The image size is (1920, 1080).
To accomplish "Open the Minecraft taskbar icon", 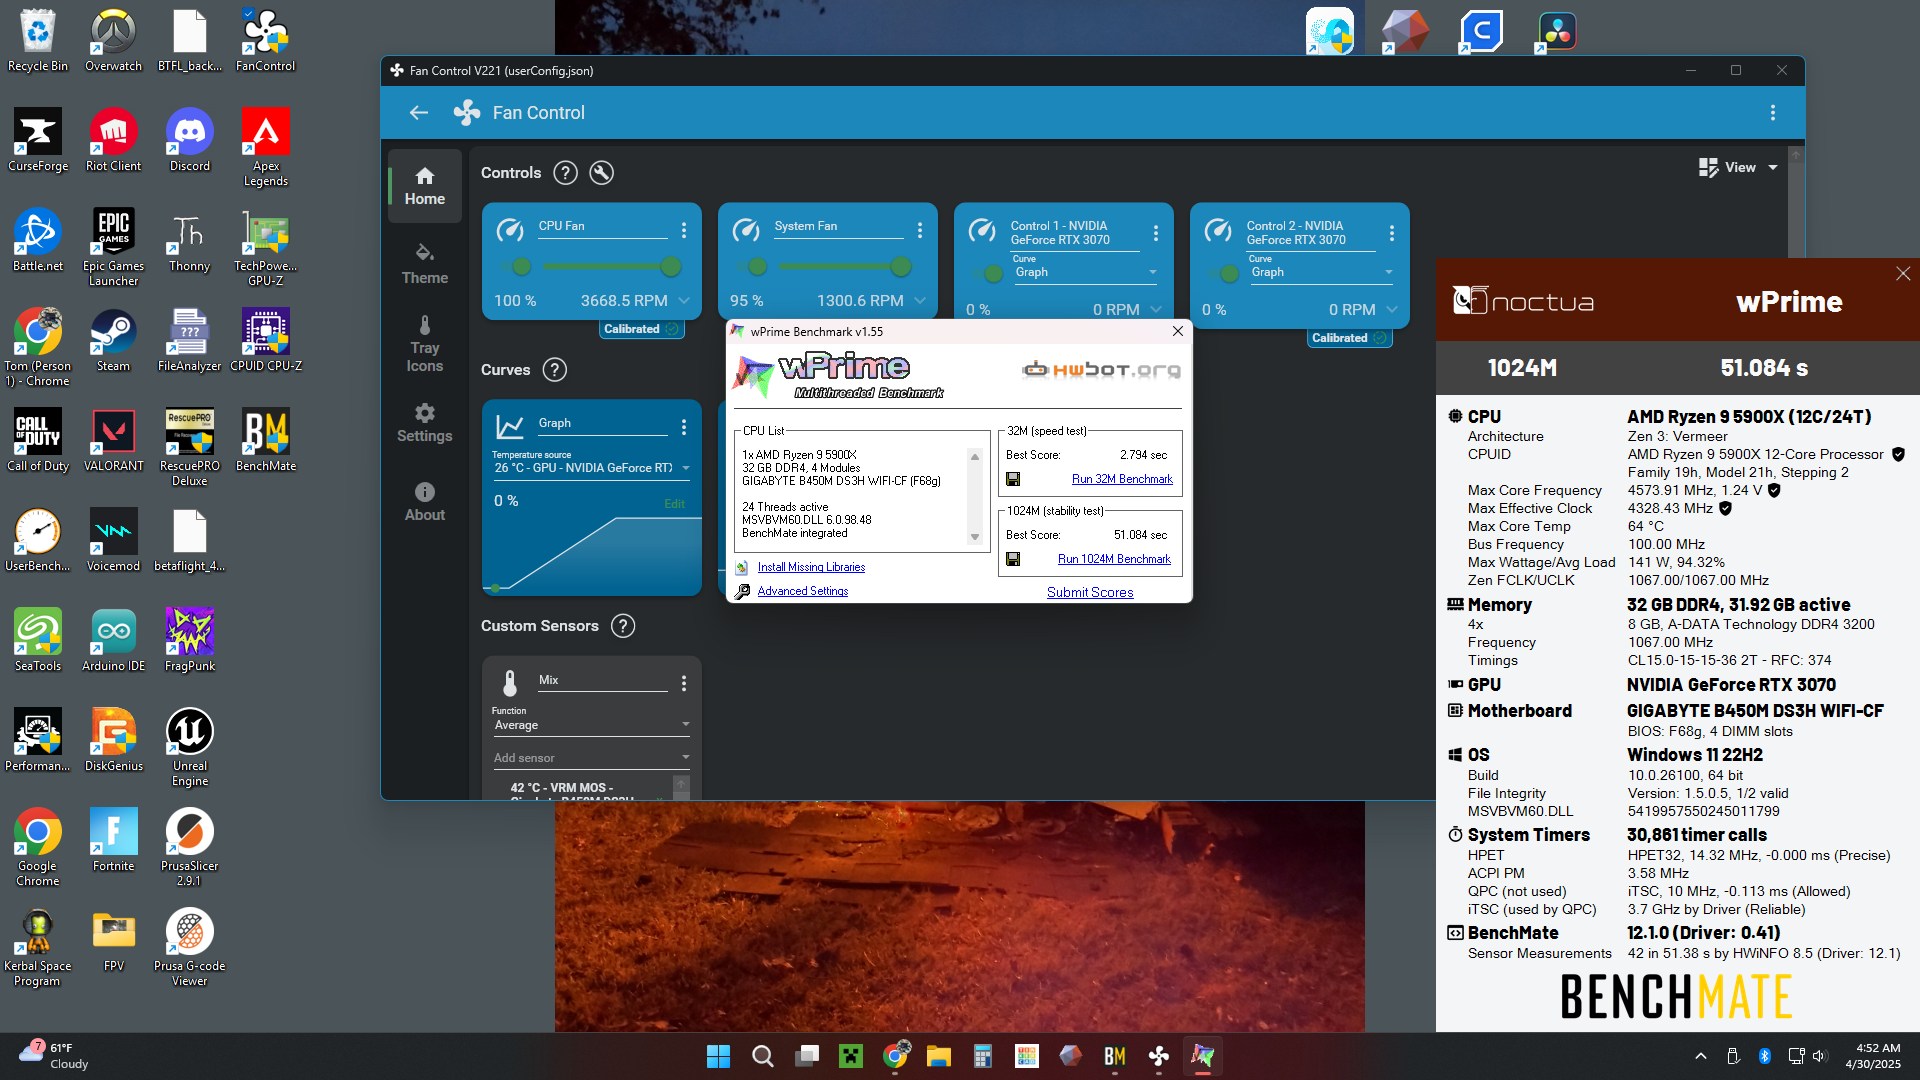I will point(851,1056).
